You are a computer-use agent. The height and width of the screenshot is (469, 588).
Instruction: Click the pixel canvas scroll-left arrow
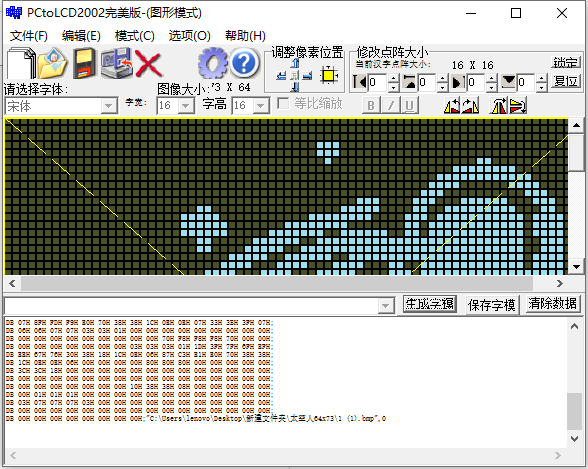pyautogui.click(x=12, y=283)
